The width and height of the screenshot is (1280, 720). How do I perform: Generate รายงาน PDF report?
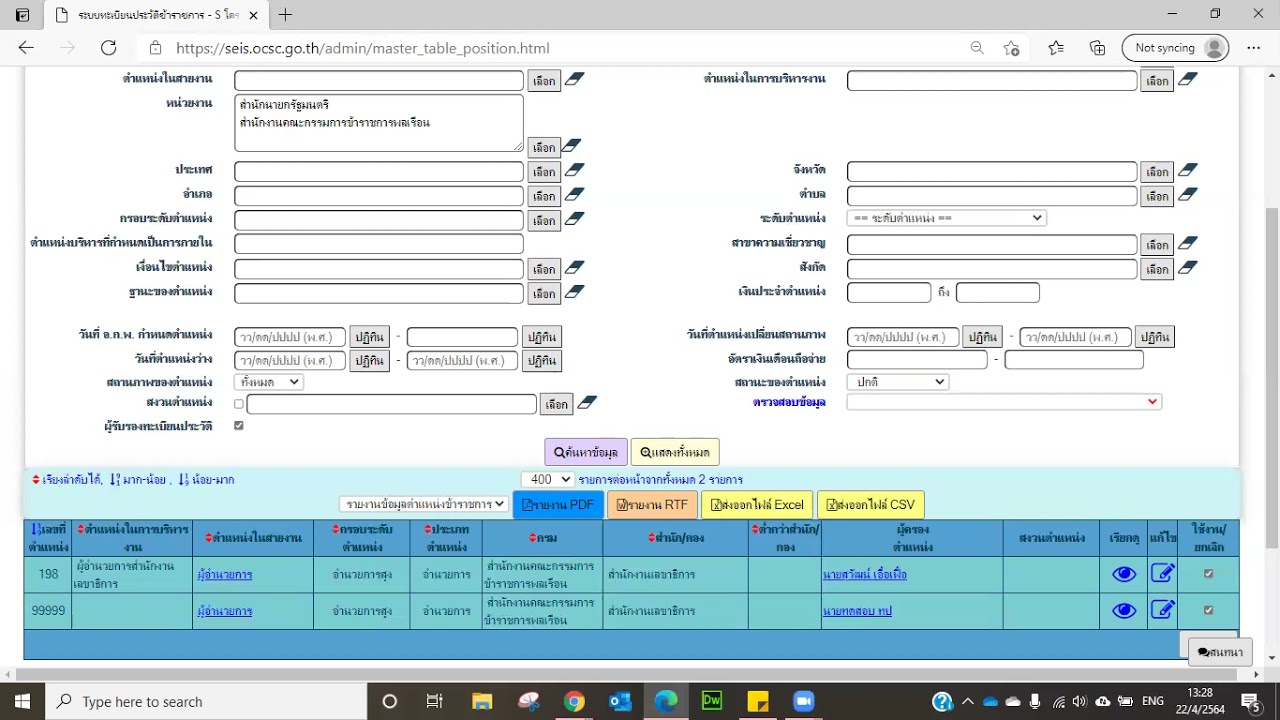click(558, 505)
